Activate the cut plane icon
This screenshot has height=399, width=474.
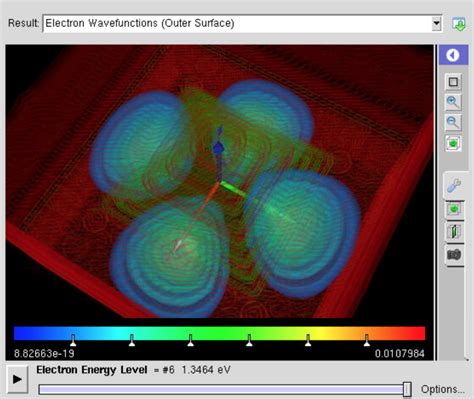coord(454,231)
